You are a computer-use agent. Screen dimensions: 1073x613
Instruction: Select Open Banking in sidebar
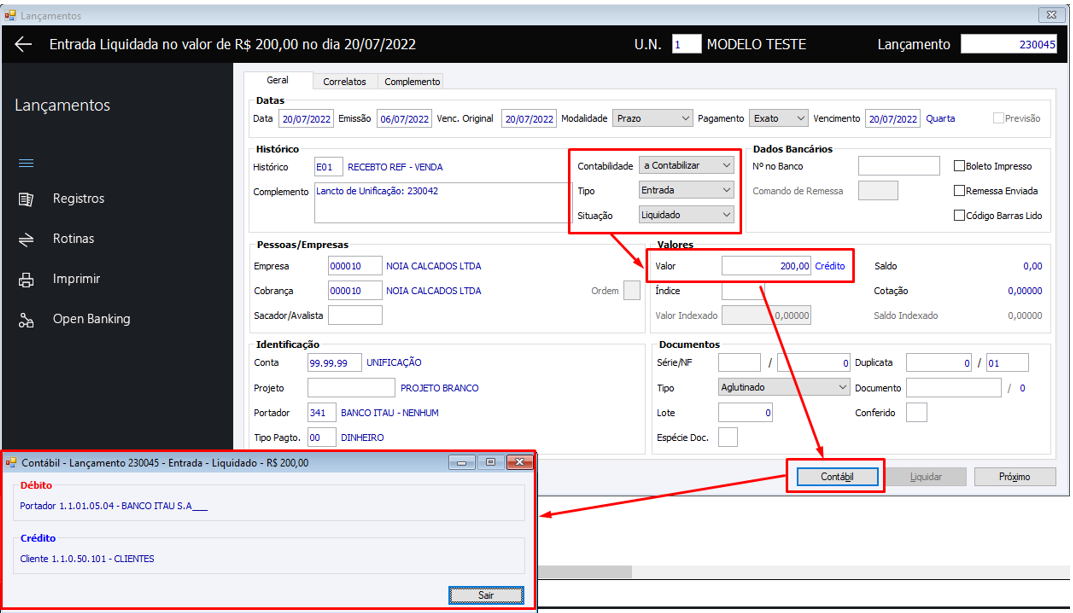[x=91, y=319]
